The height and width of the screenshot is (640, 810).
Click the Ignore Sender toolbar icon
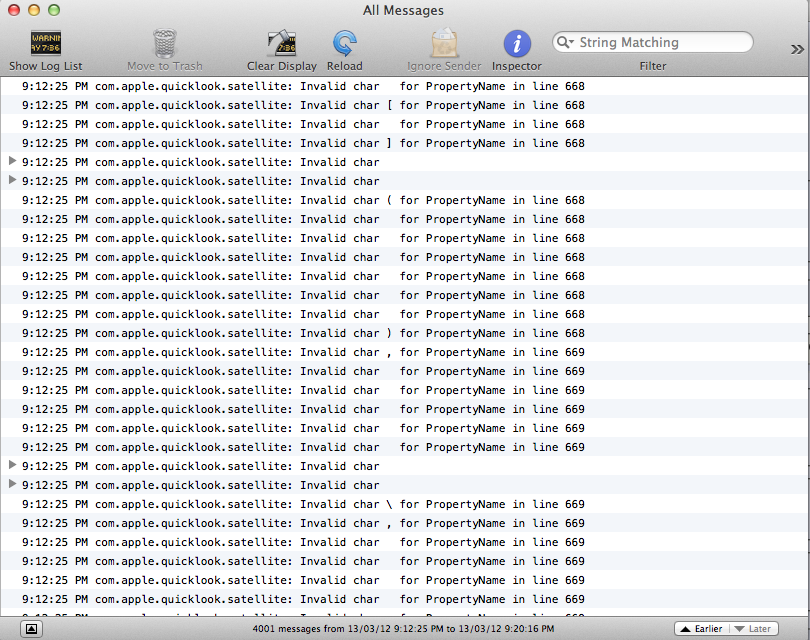444,43
